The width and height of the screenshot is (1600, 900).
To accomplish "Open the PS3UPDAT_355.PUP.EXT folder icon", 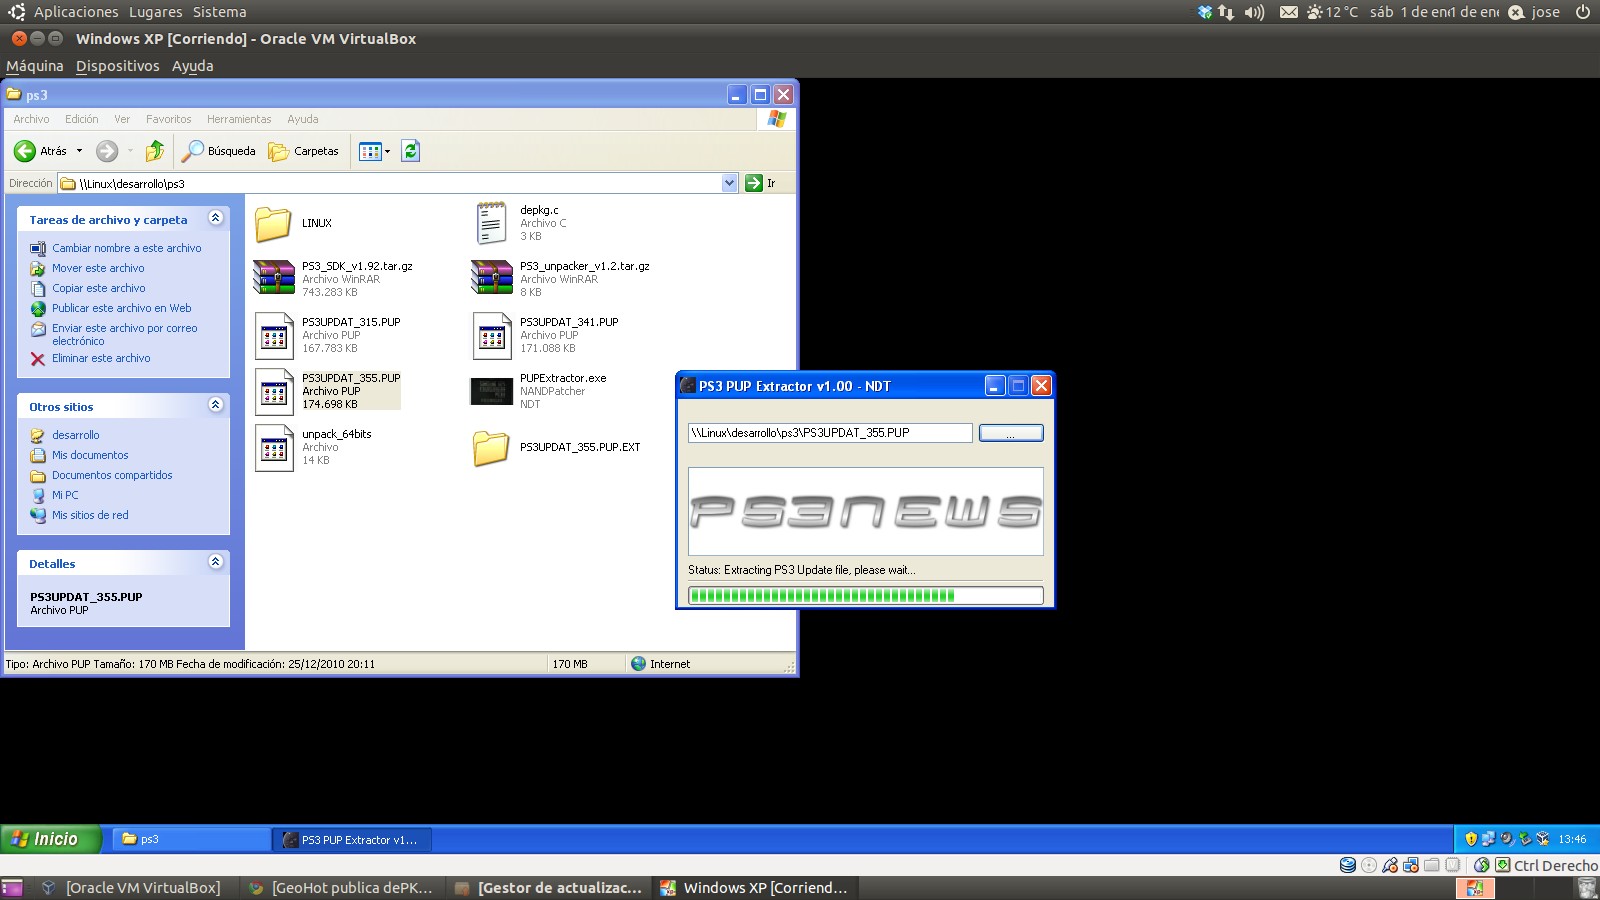I will click(491, 447).
